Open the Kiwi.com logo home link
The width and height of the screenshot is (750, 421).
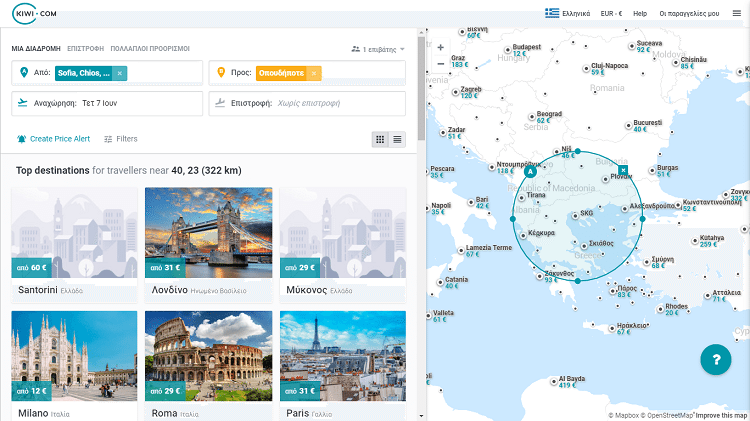point(34,13)
